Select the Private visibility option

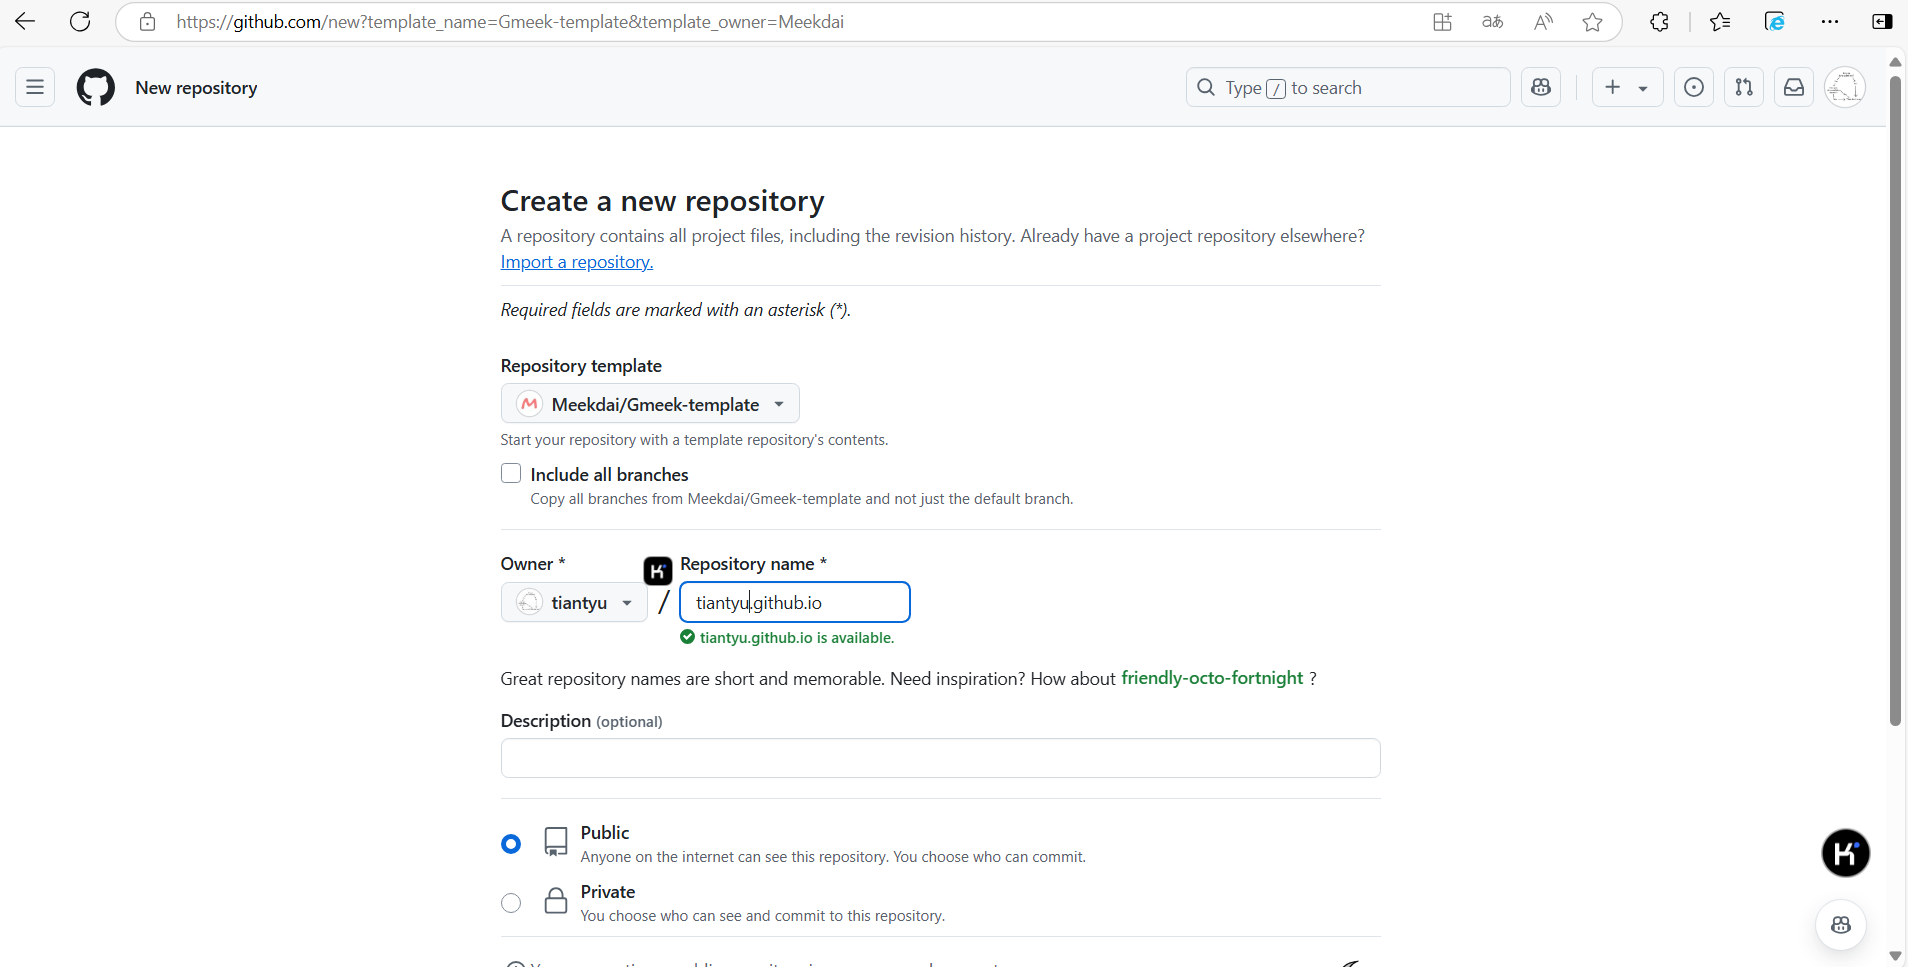point(511,903)
